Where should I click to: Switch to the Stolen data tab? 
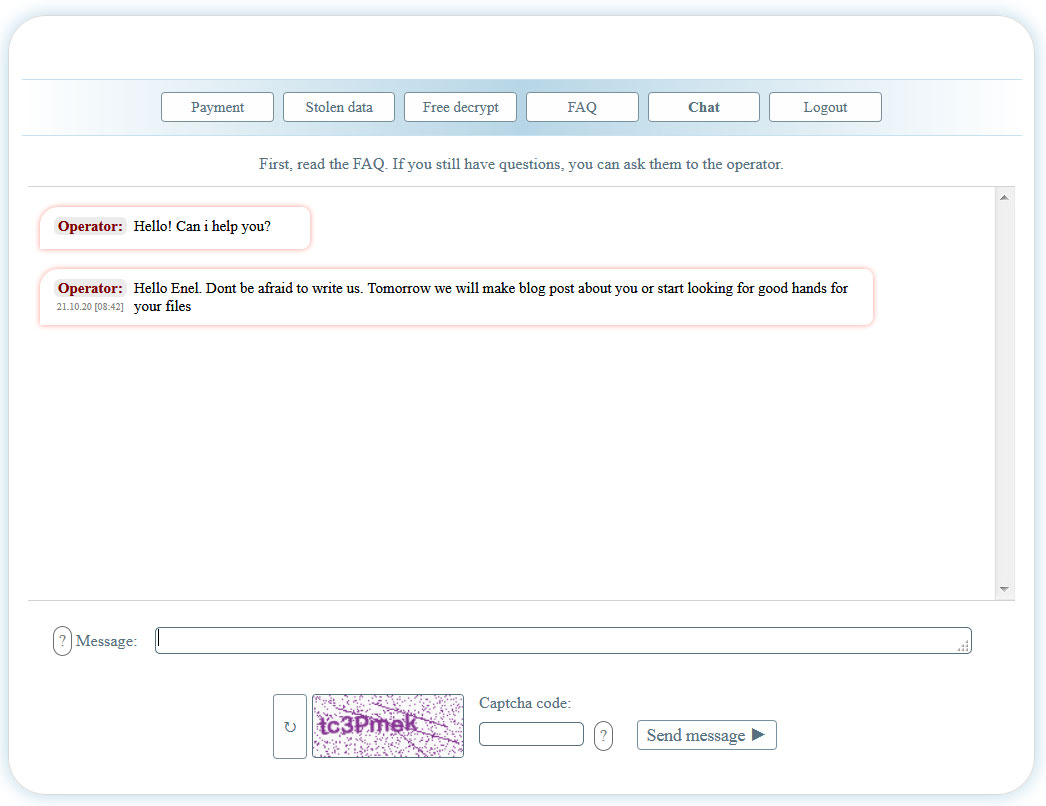coord(339,107)
